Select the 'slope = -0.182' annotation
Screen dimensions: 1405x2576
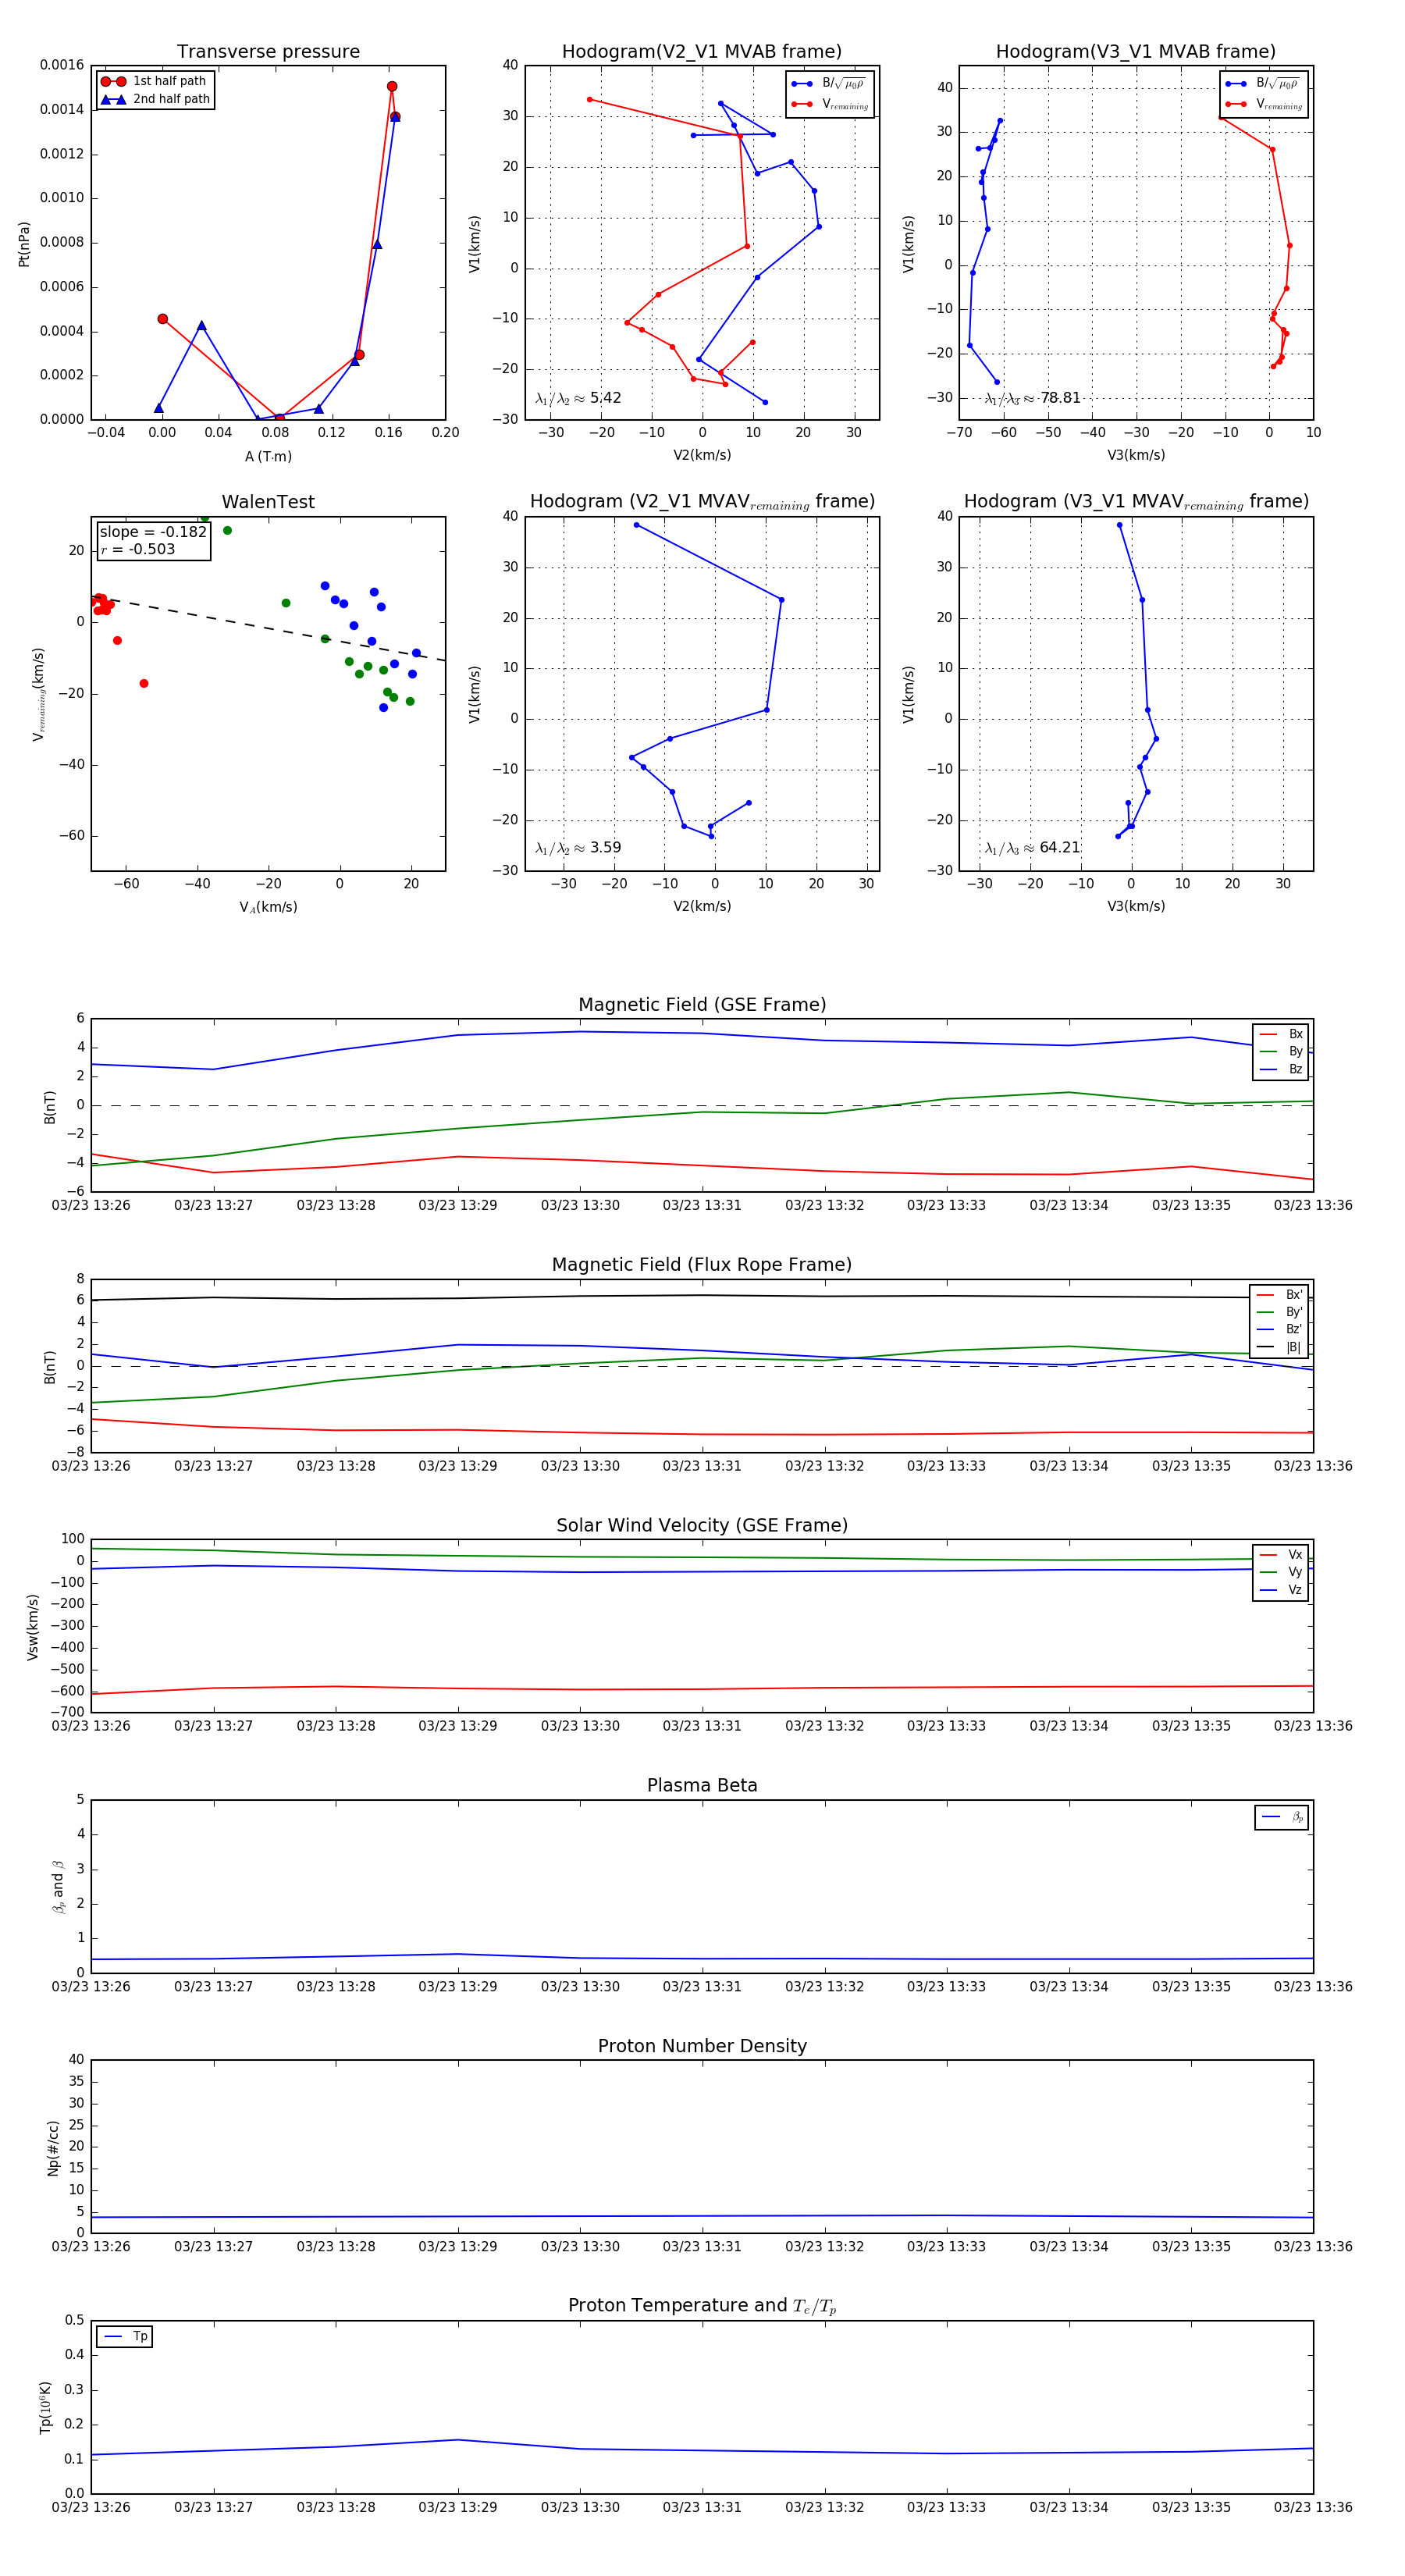[153, 532]
